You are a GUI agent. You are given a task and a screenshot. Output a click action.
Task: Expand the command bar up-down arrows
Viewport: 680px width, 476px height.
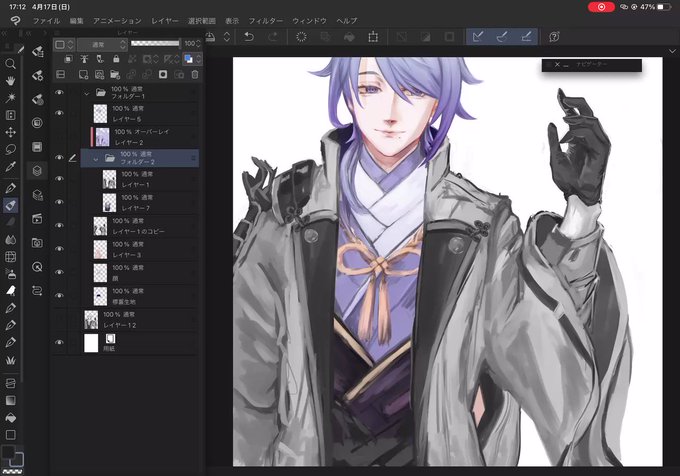[226, 37]
